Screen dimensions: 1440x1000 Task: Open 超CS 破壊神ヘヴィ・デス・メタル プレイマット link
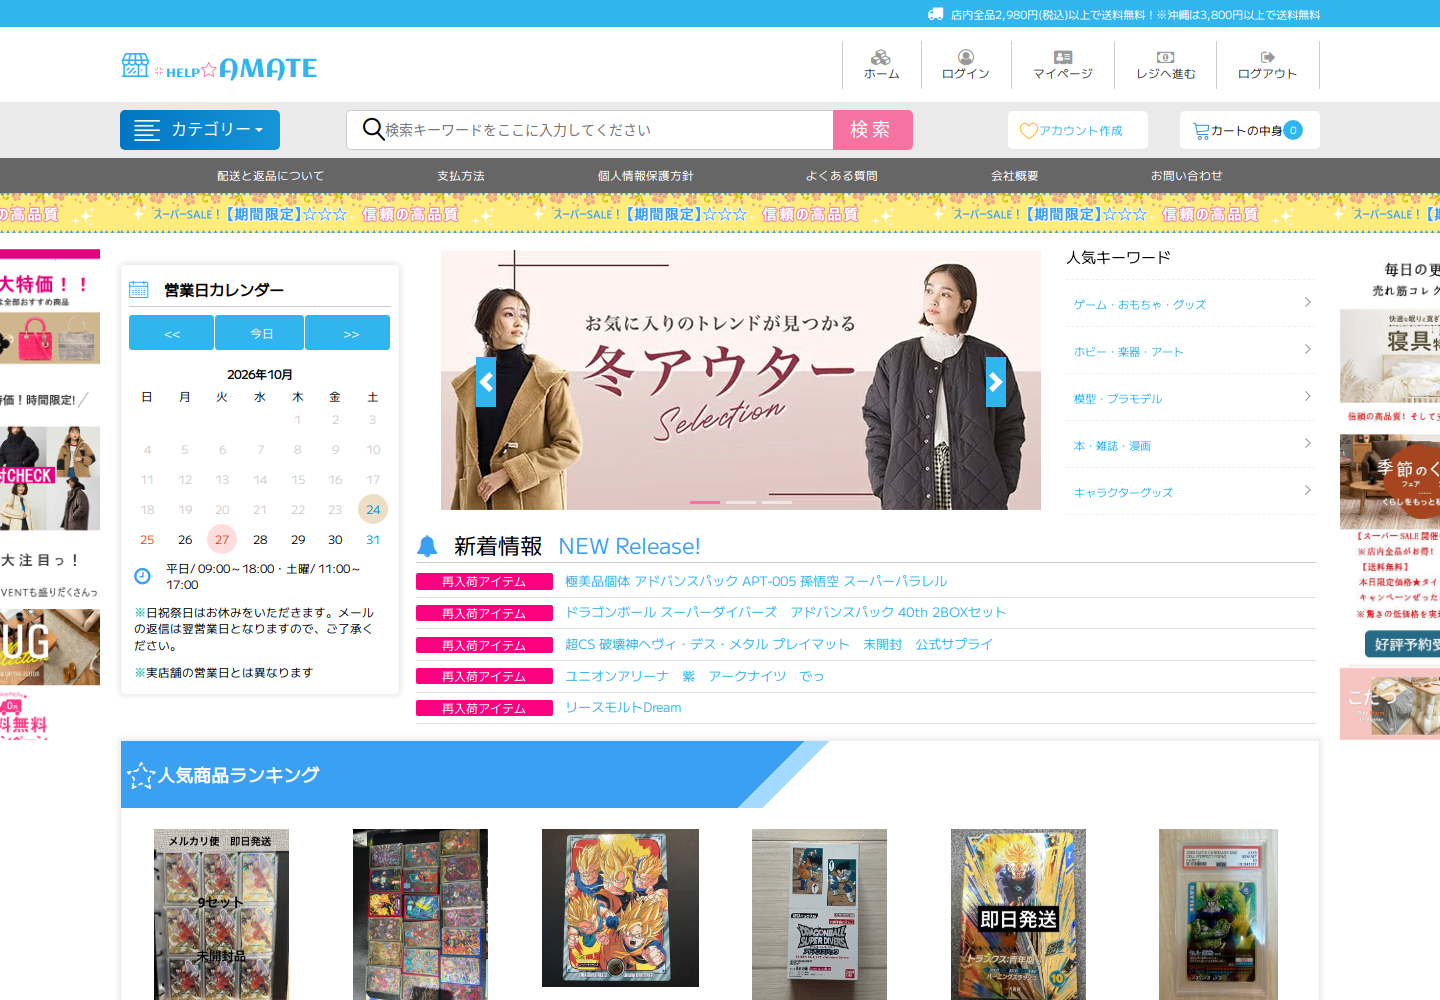pyautogui.click(x=779, y=644)
